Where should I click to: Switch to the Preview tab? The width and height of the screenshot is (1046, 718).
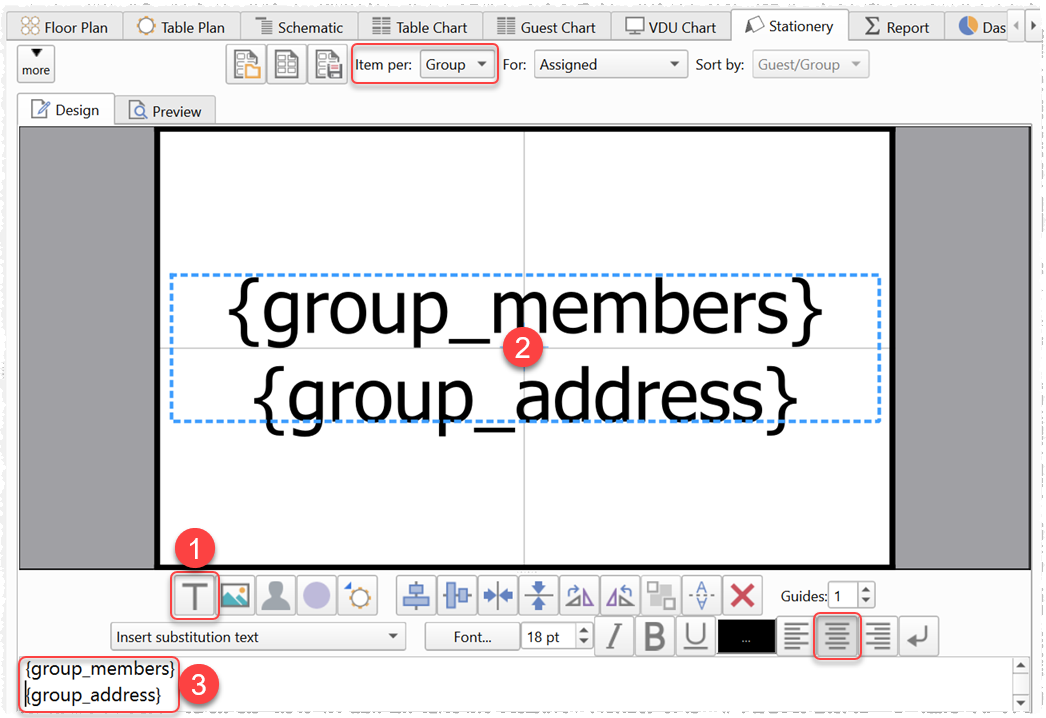164,110
